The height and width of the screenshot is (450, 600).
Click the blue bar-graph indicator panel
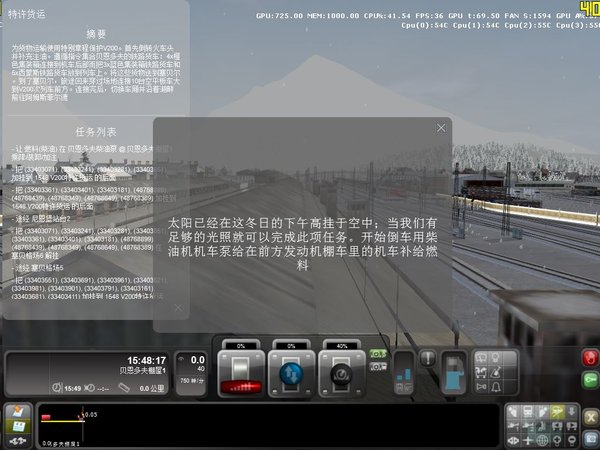[404, 373]
